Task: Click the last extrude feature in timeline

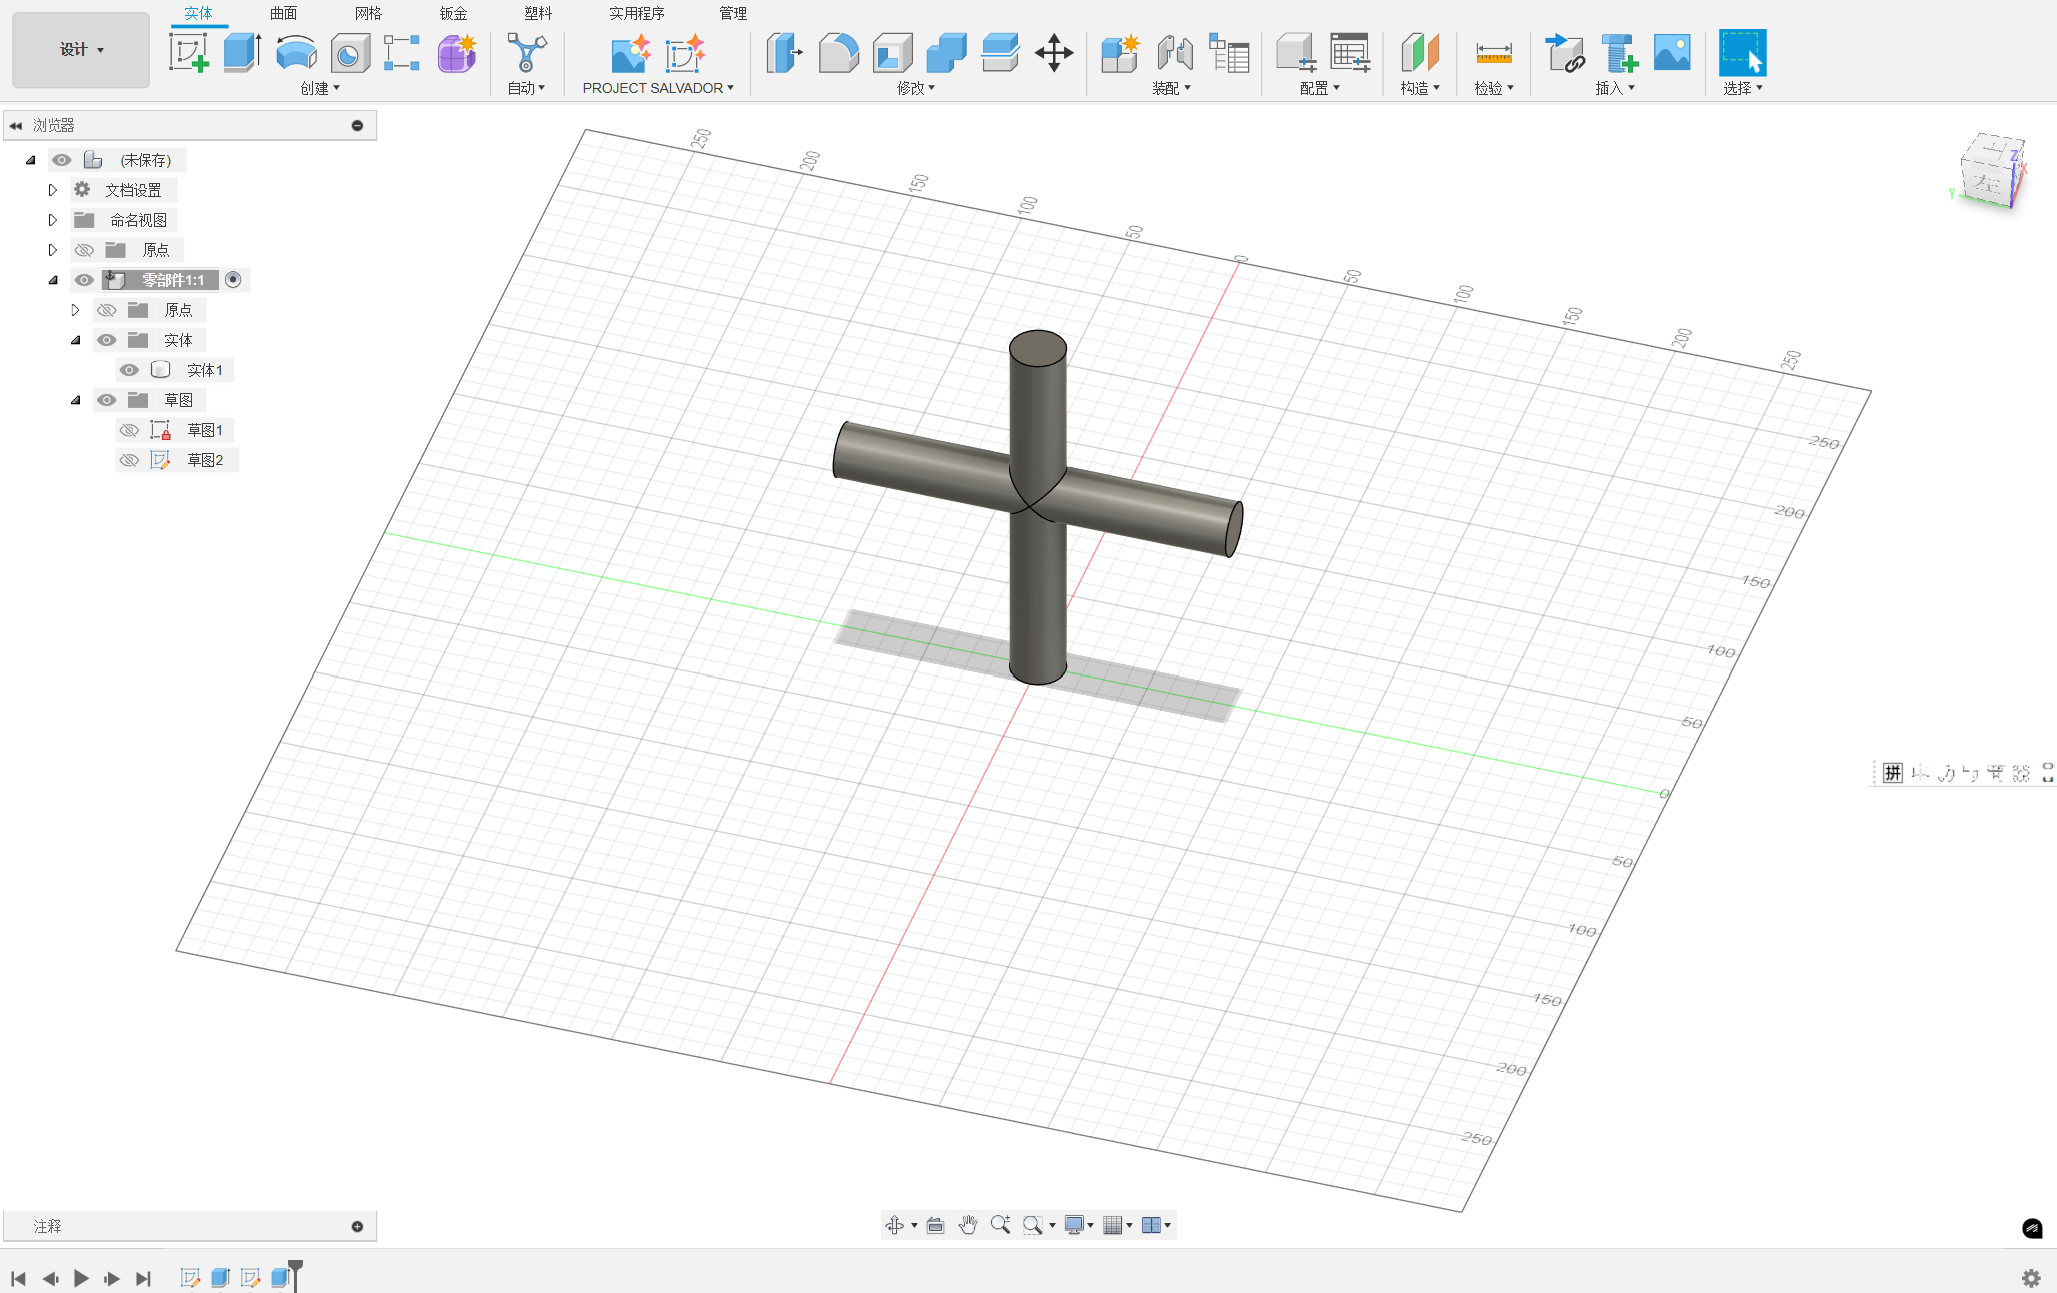Action: click(280, 1277)
